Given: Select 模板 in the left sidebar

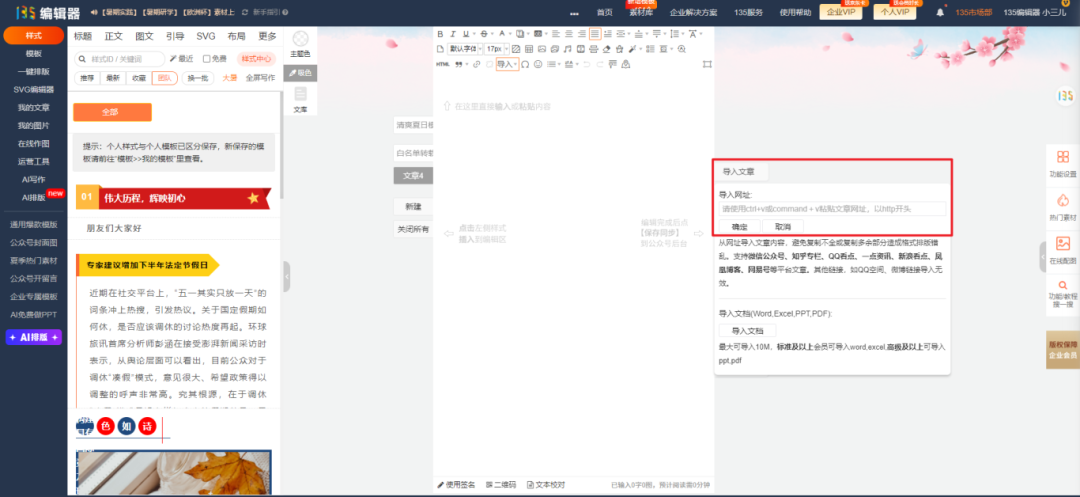Looking at the screenshot, I should [33, 53].
